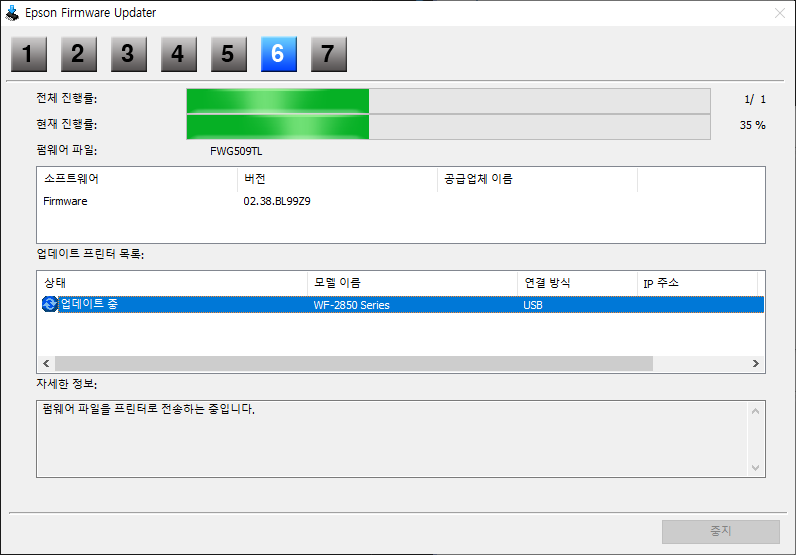796x555 pixels.
Task: Click the step 5 number icon
Action: tap(229, 54)
